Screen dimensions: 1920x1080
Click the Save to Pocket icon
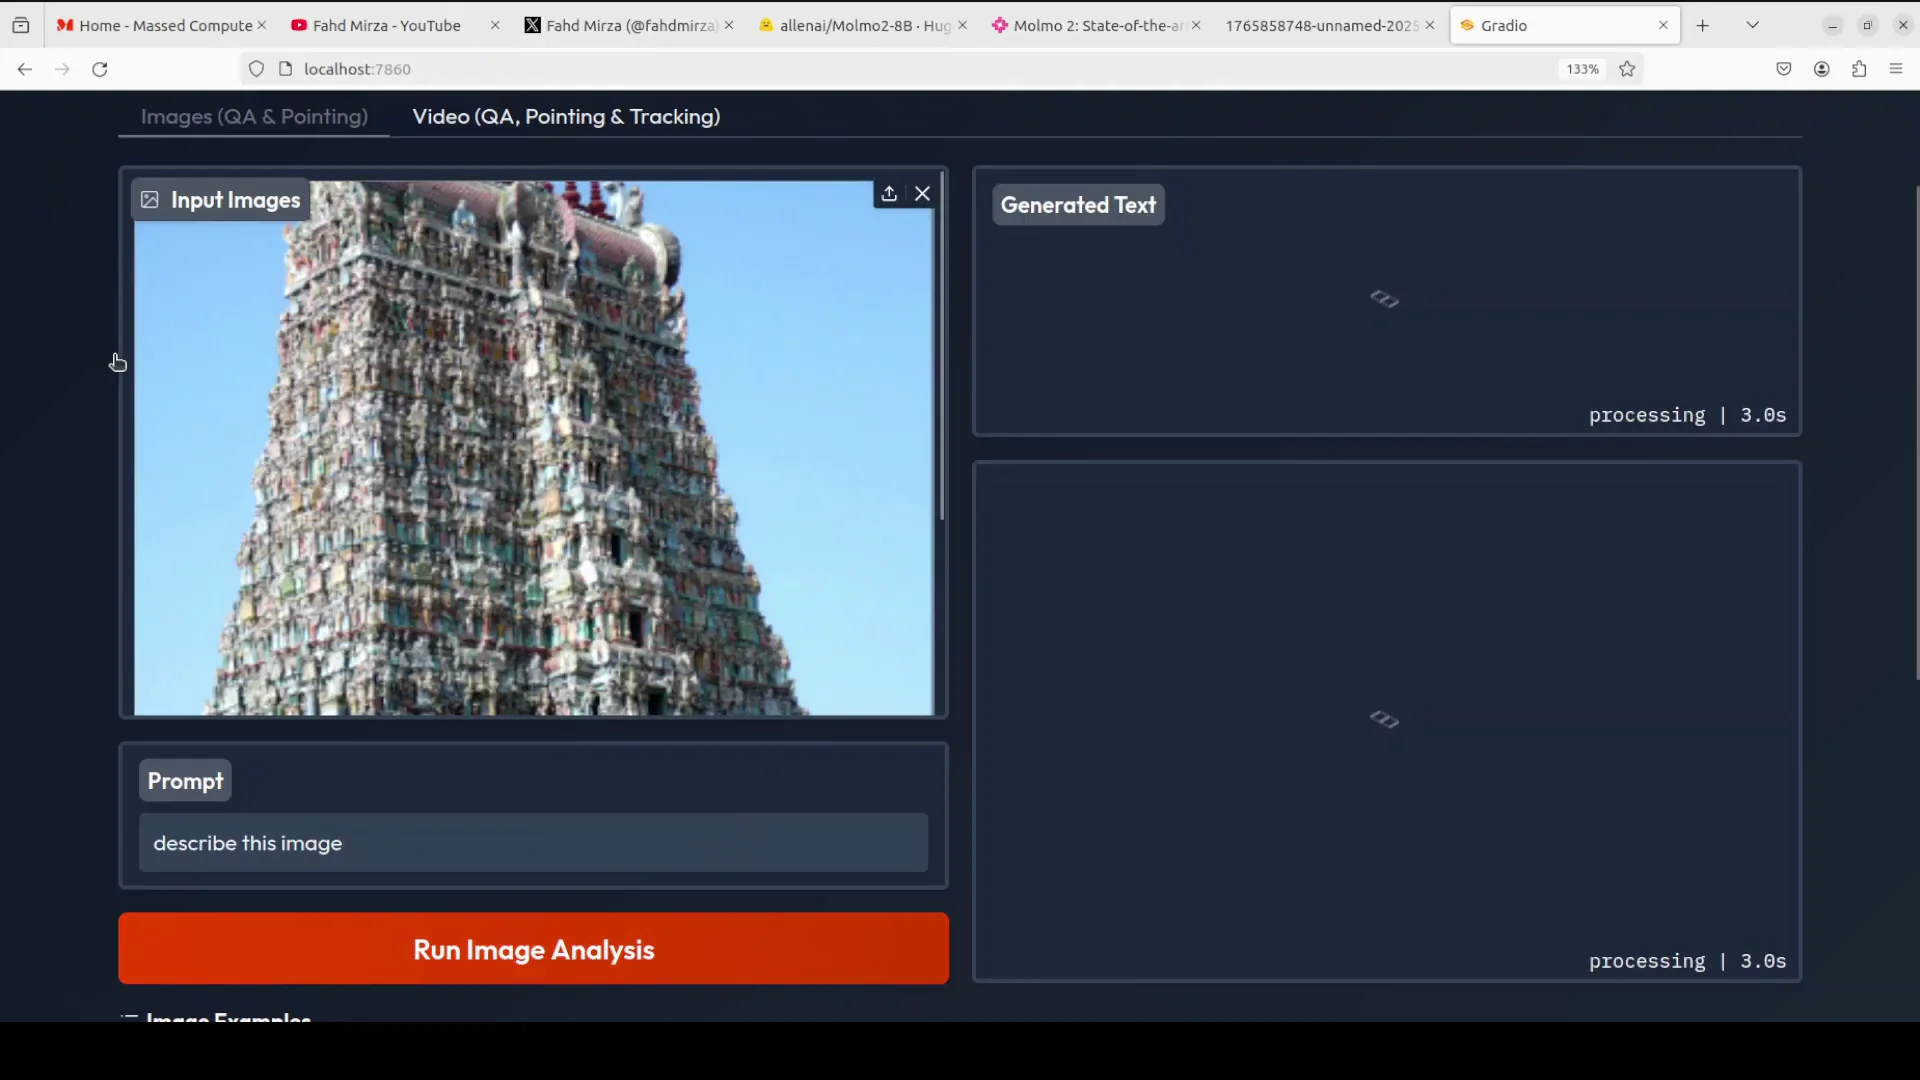click(x=1783, y=69)
